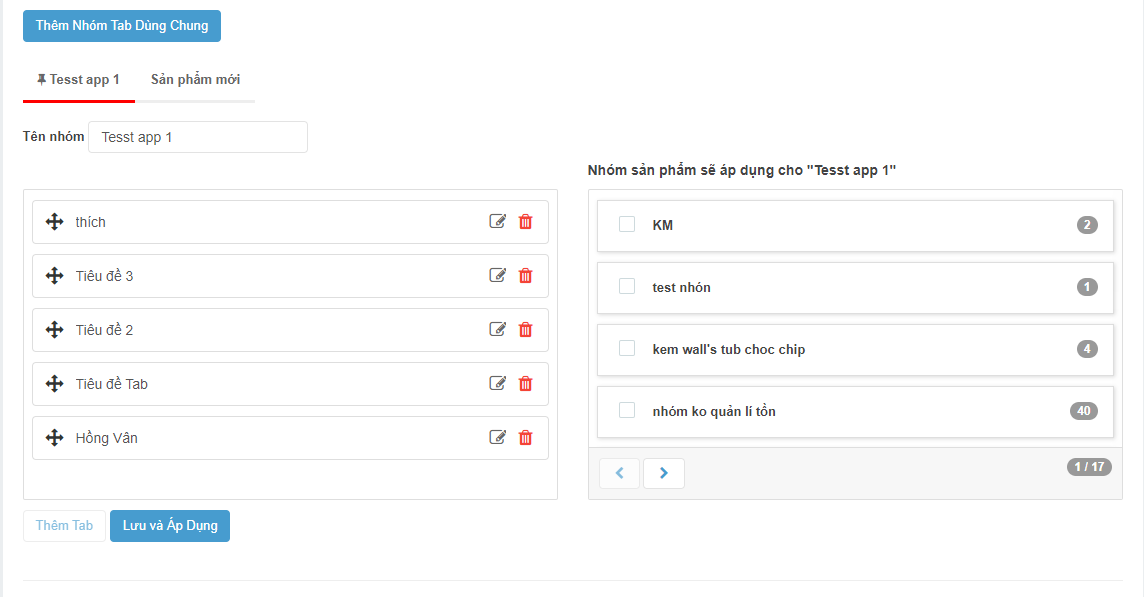Click the move handle icon for "Tiêu đề Tab"
The image size is (1144, 597).
pyautogui.click(x=55, y=384)
